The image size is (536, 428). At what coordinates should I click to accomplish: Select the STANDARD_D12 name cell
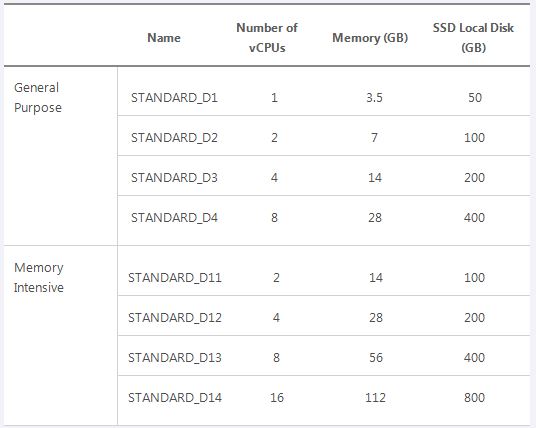(x=175, y=318)
